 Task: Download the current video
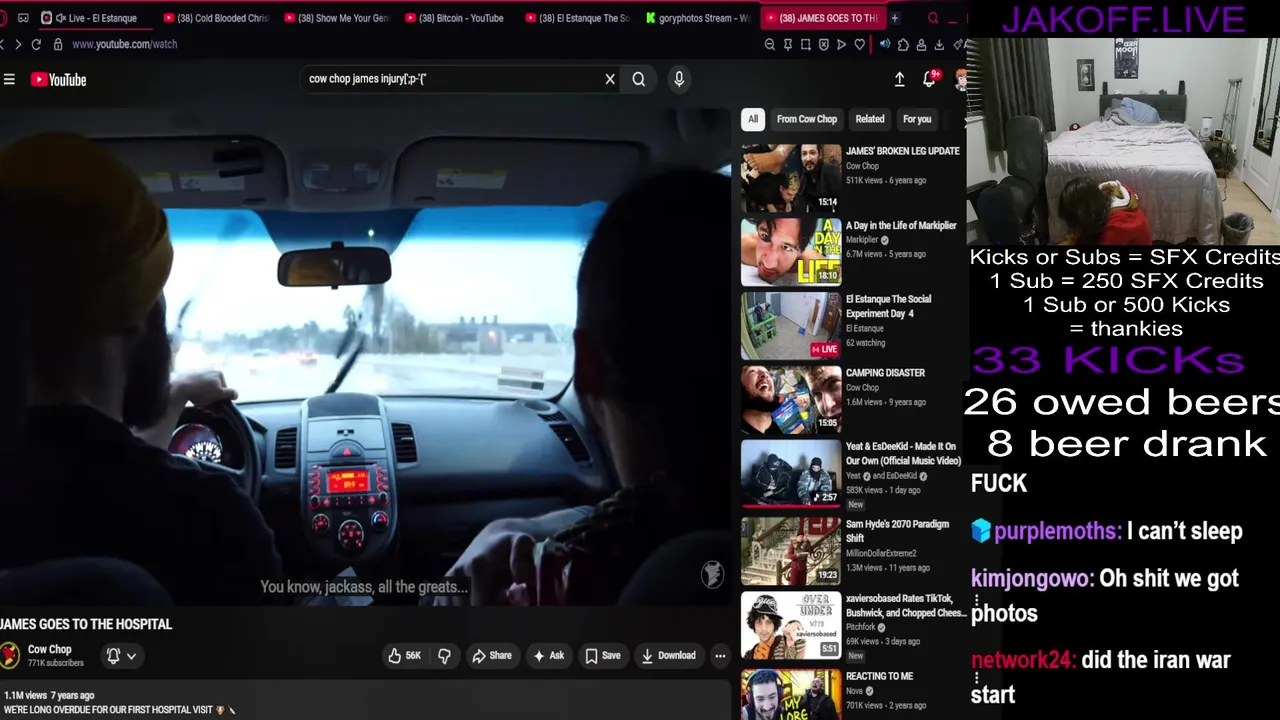coord(669,656)
